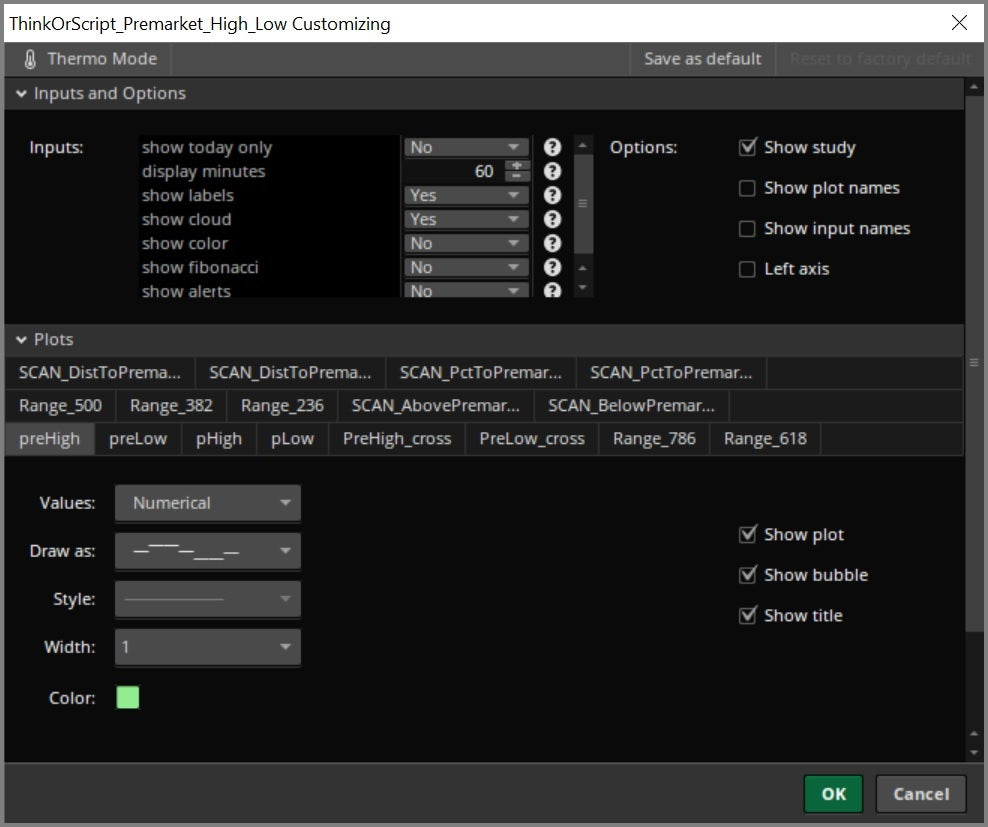The height and width of the screenshot is (827, 988).
Task: Open help for show labels
Action: tap(552, 195)
